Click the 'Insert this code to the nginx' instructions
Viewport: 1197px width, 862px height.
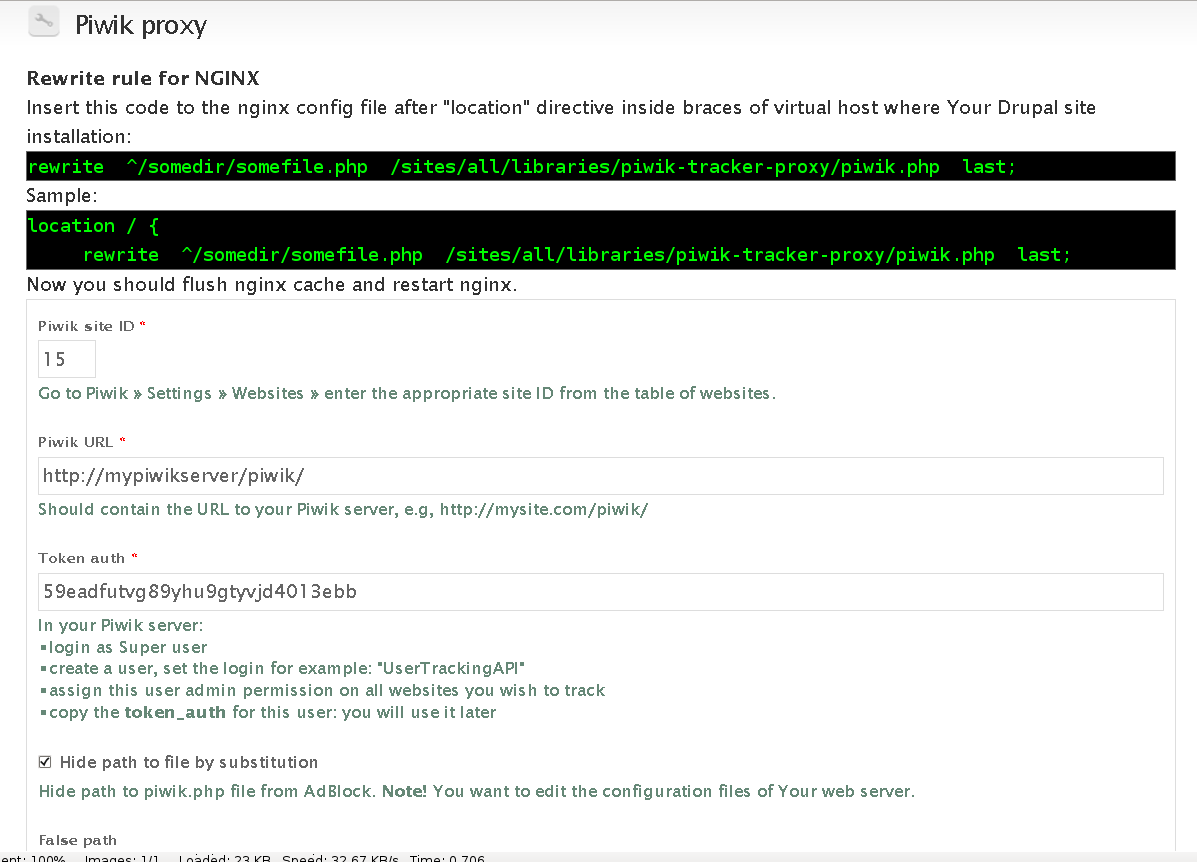pyautogui.click(x=561, y=122)
